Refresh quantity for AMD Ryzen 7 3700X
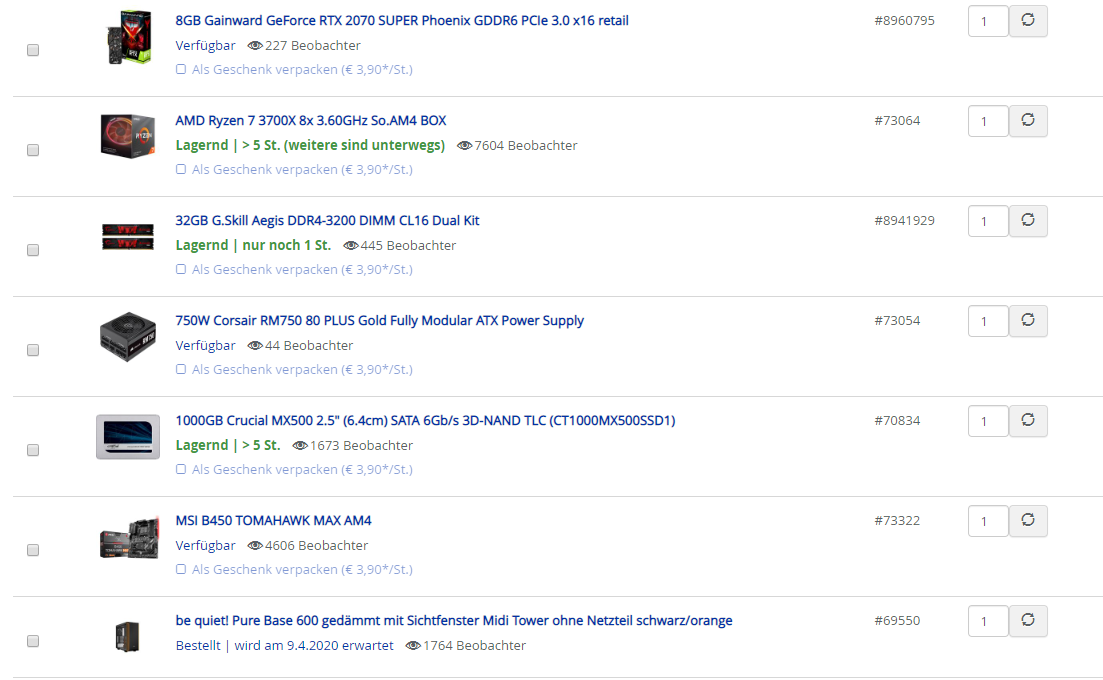The height and width of the screenshot is (680, 1103). (1028, 121)
